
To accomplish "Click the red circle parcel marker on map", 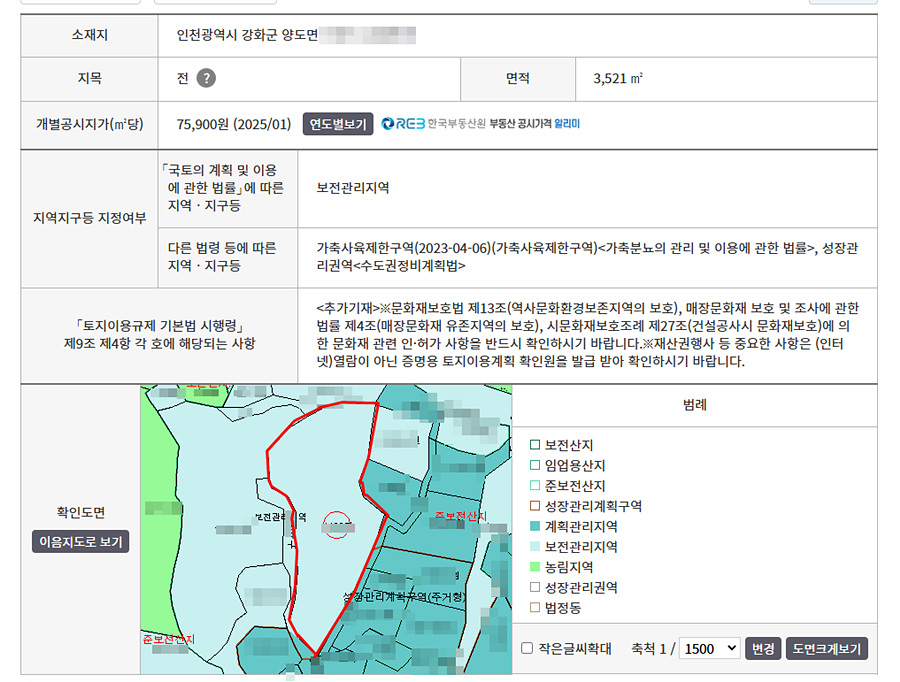I will coord(337,525).
